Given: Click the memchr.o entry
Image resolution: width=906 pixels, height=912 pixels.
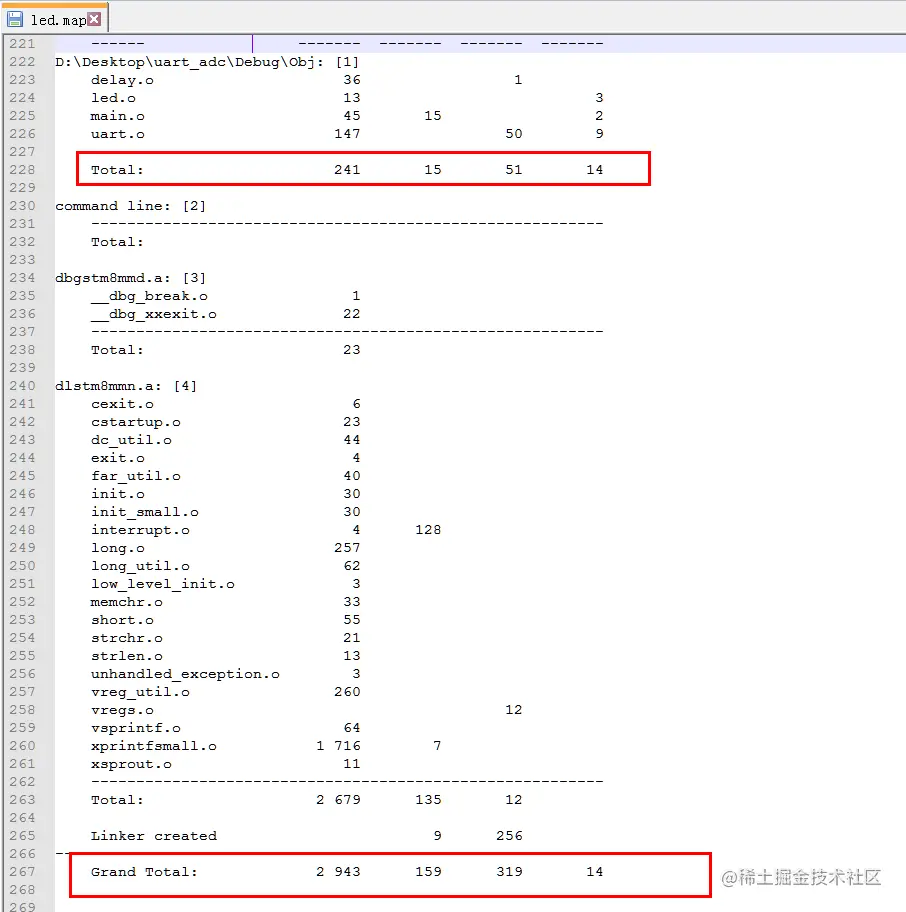Looking at the screenshot, I should (x=127, y=602).
